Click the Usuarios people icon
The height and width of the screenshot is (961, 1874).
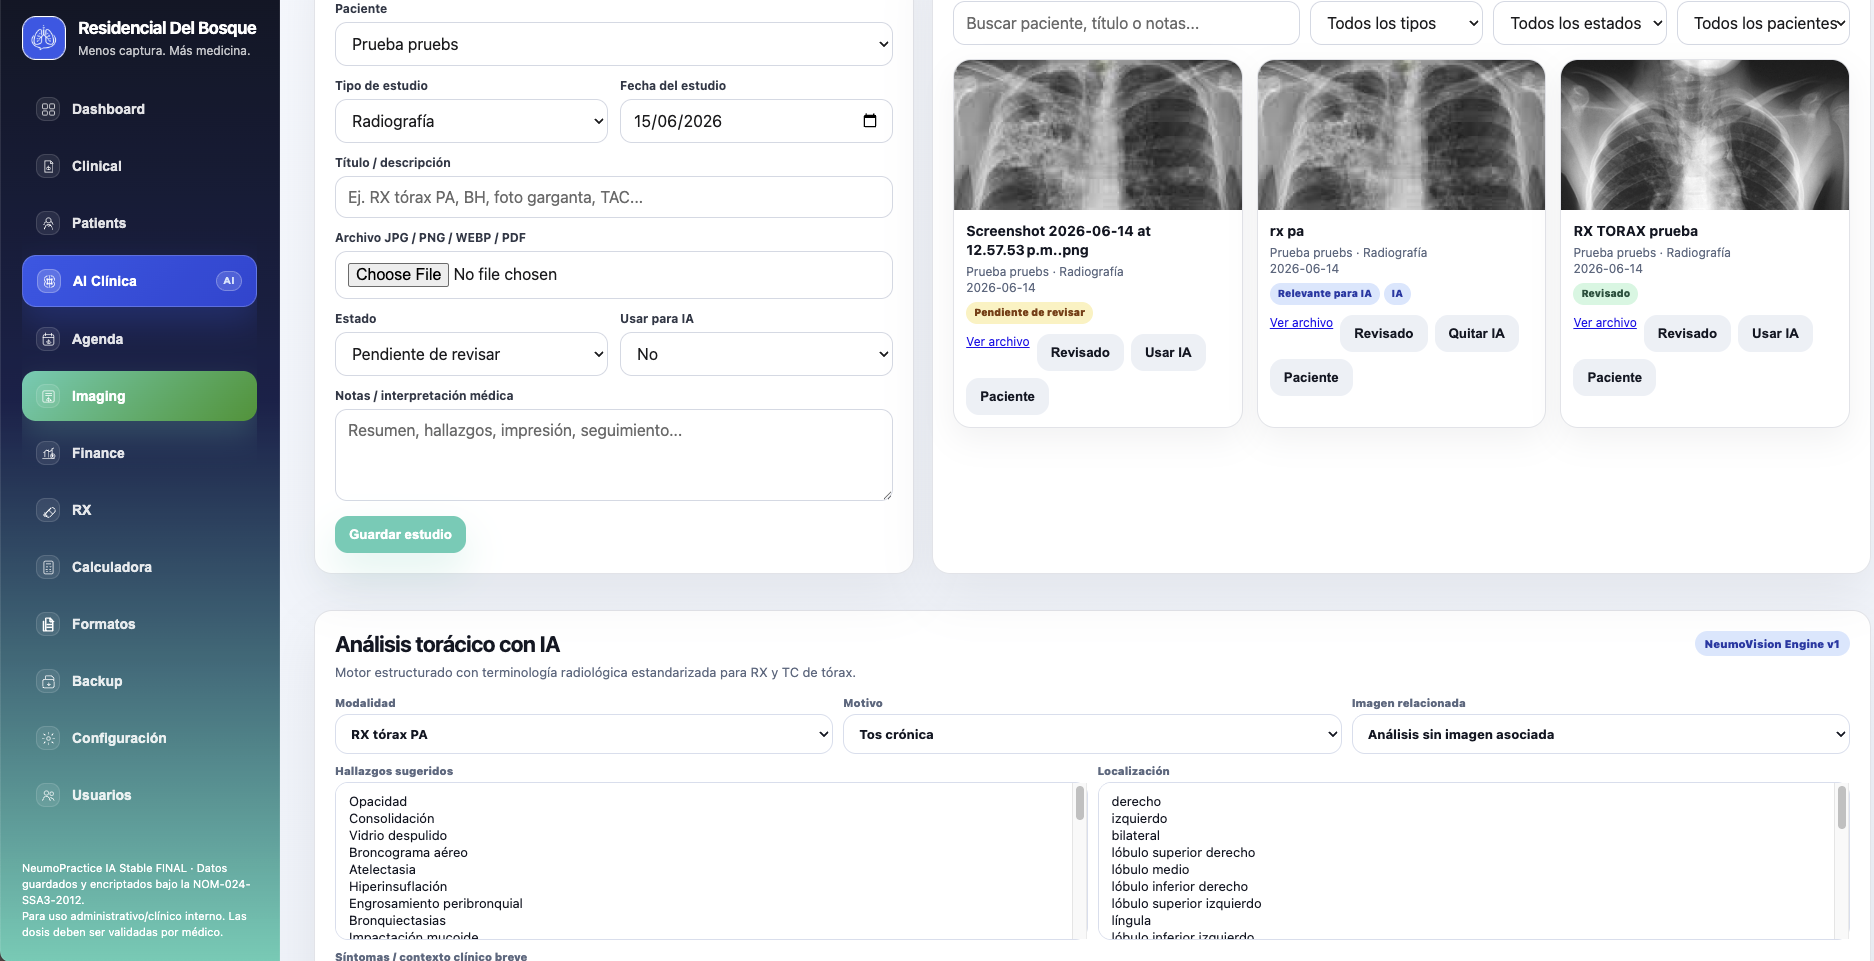[48, 795]
